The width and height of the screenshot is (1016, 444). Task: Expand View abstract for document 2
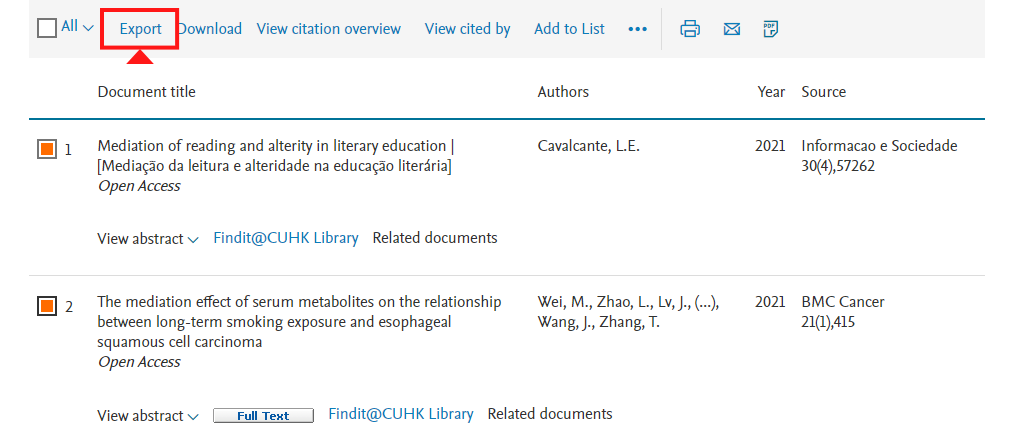(148, 415)
